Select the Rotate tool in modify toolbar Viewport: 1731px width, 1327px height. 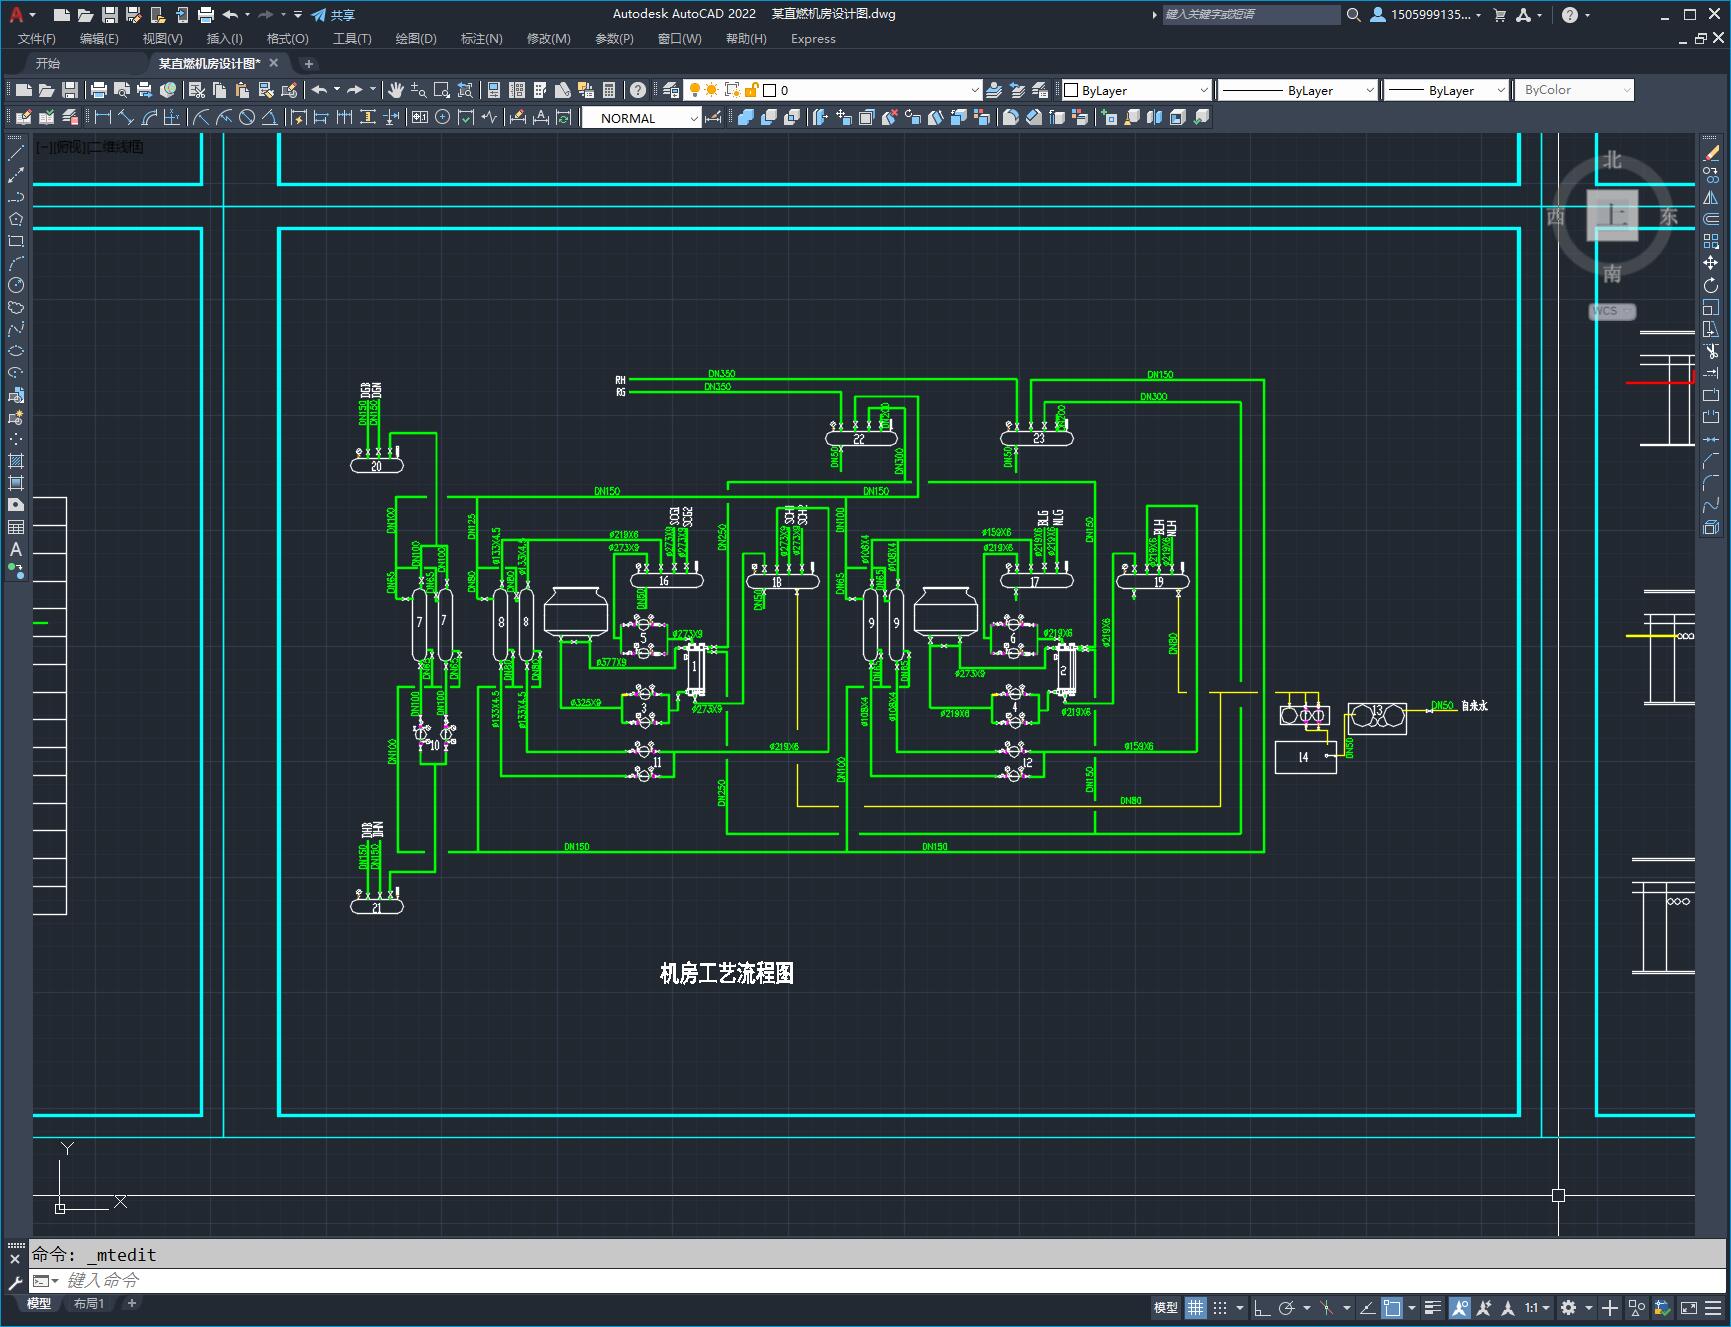coord(1711,285)
